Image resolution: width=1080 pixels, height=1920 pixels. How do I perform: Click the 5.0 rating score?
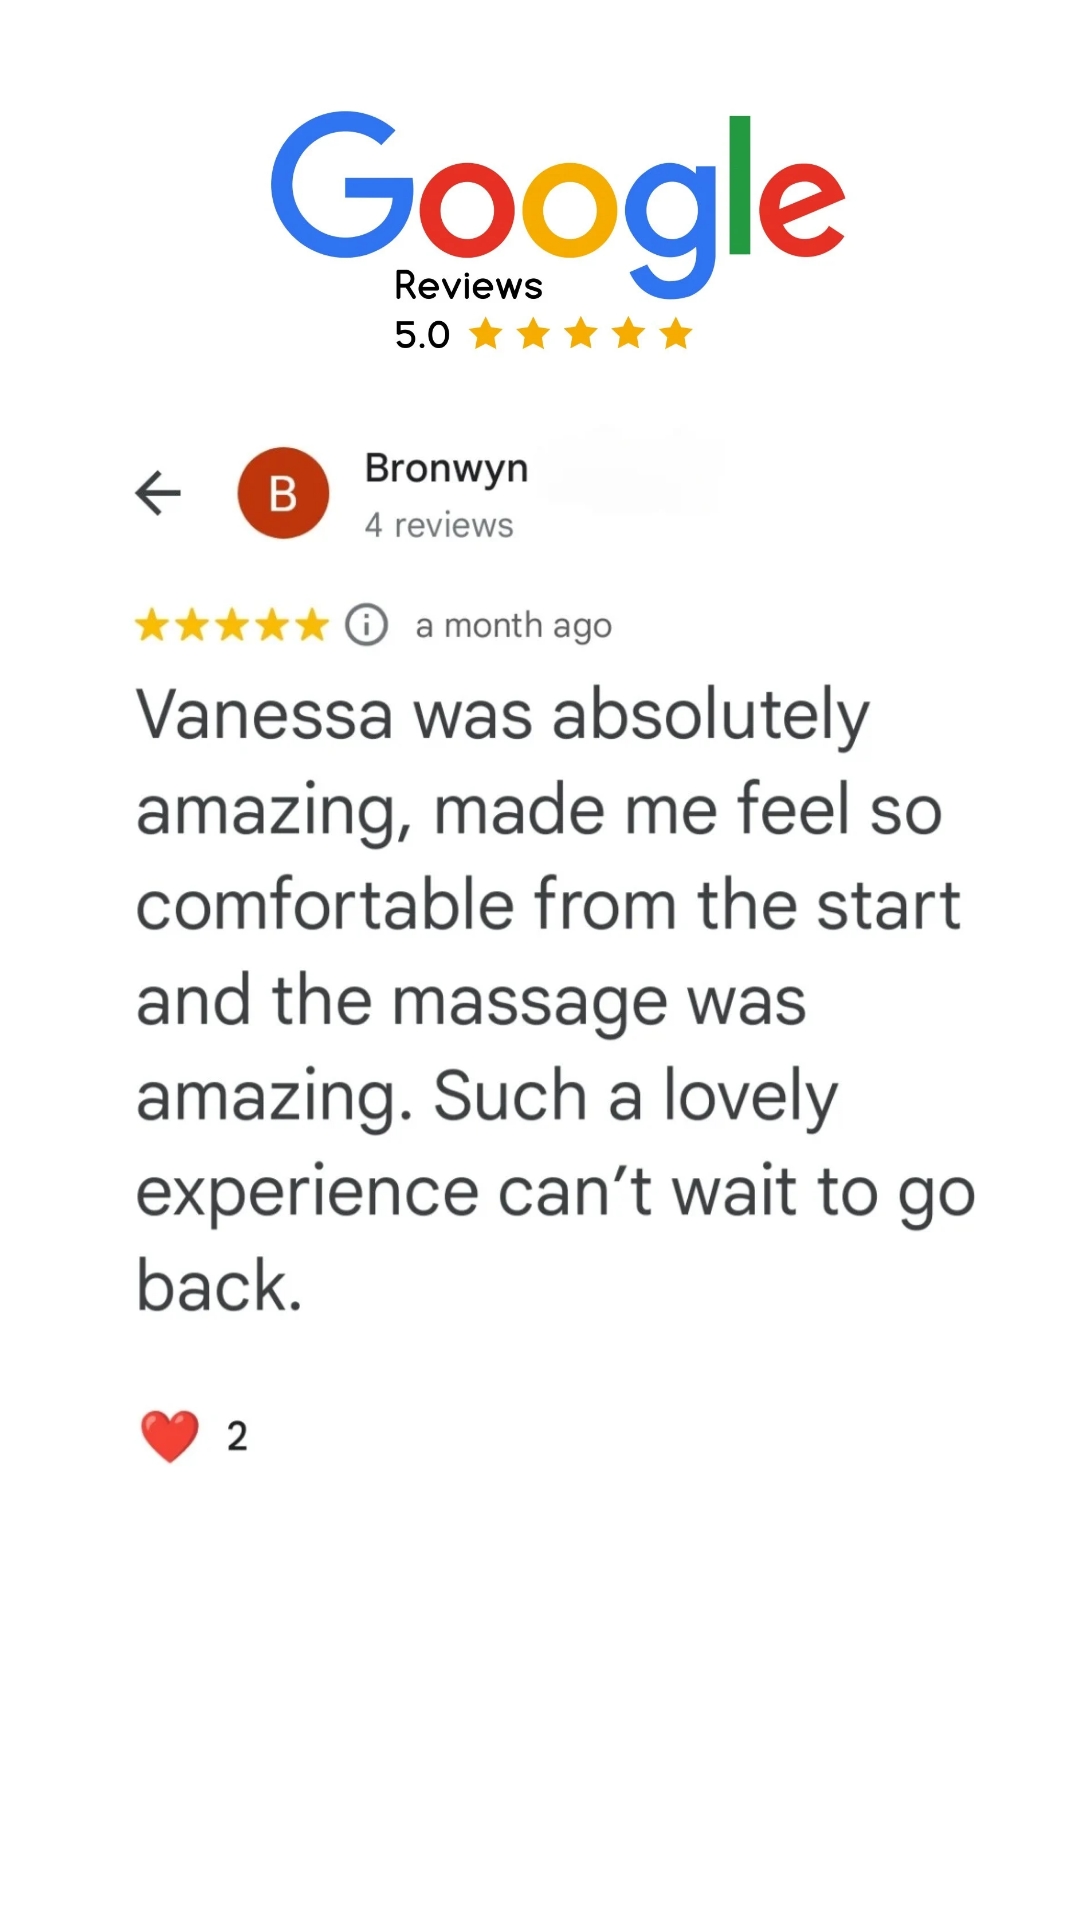coord(422,335)
